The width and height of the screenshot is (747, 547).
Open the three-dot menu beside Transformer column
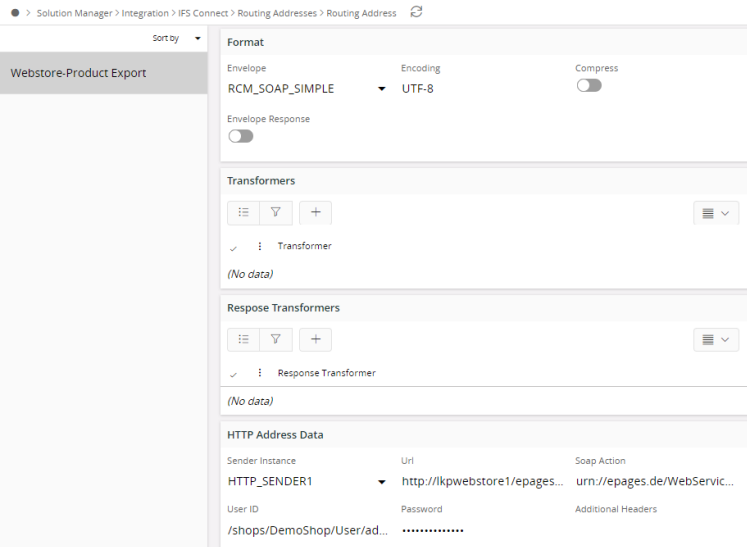coord(260,246)
